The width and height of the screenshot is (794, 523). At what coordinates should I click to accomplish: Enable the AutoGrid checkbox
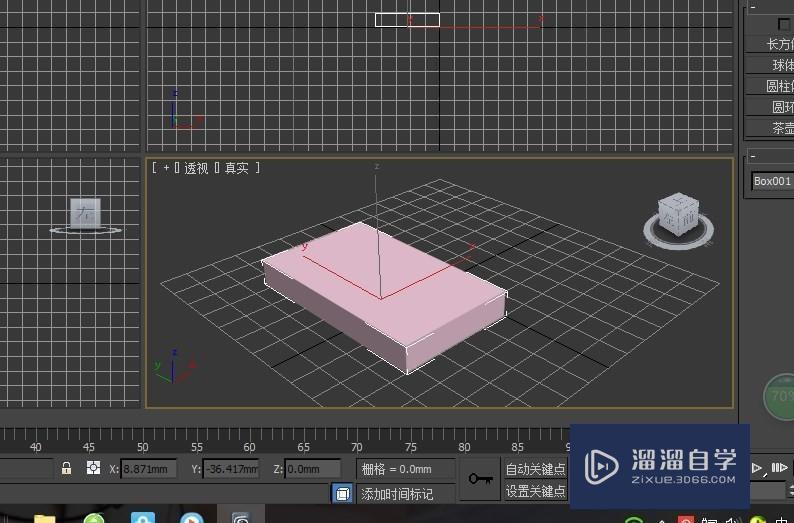click(784, 24)
